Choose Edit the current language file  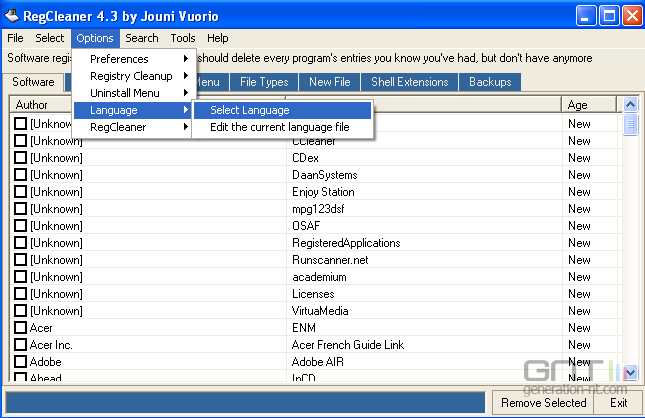(283, 127)
